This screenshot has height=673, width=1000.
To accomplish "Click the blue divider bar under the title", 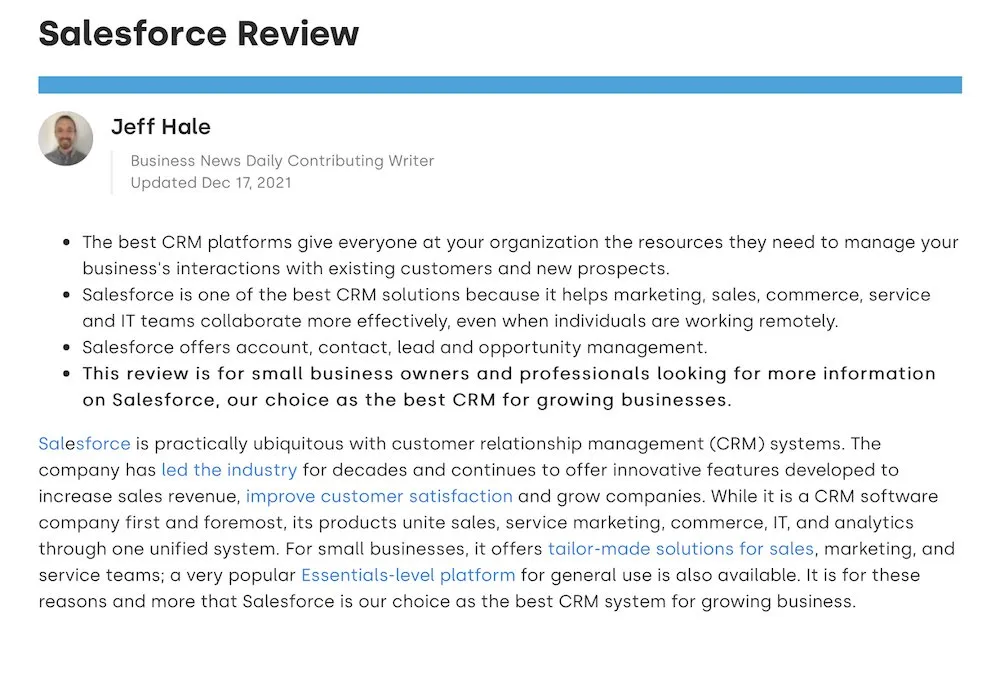I will (500, 84).
